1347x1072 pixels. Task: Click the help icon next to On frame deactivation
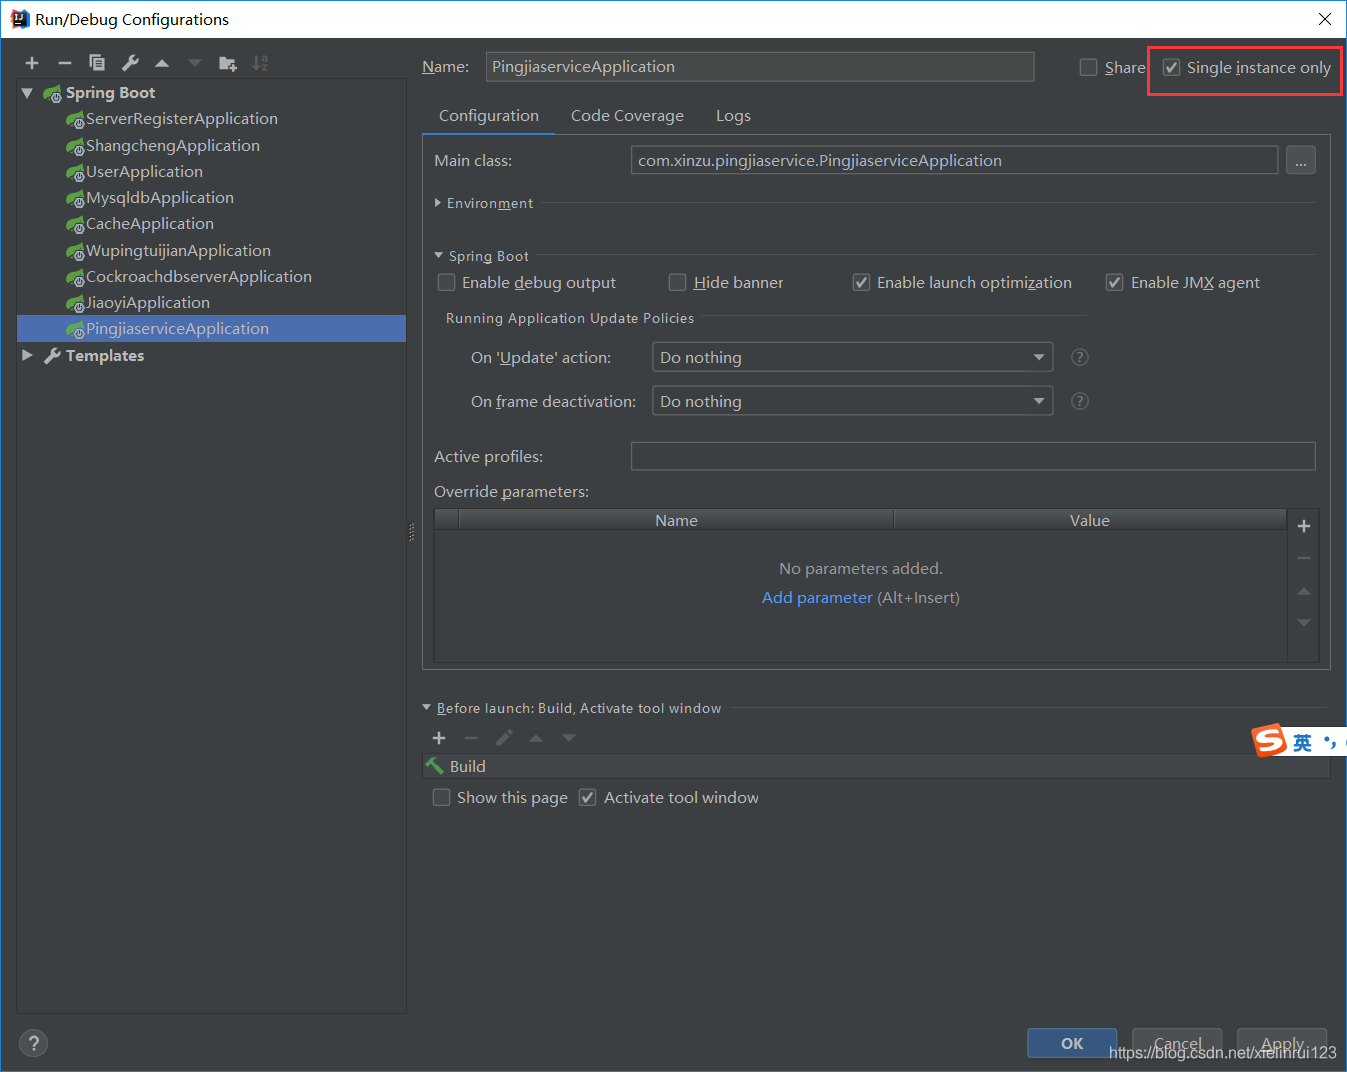pos(1080,401)
